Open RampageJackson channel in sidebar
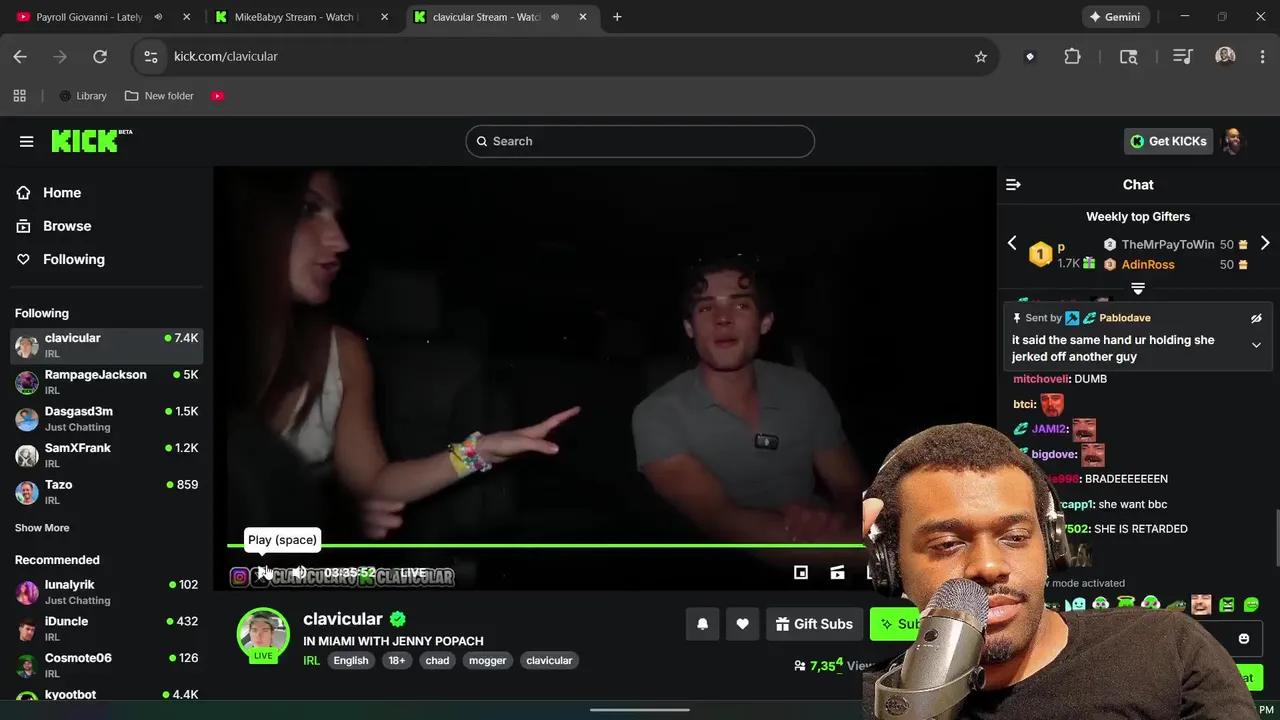Screen dimensions: 1280x720 [107, 382]
